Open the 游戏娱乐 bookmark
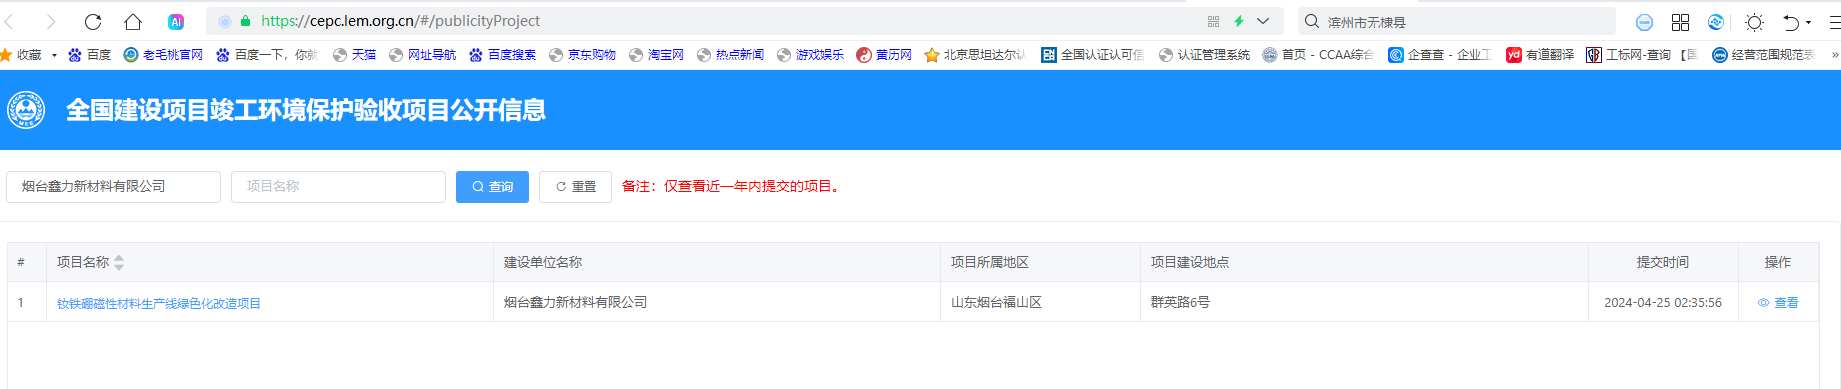The width and height of the screenshot is (1841, 389). click(x=810, y=55)
